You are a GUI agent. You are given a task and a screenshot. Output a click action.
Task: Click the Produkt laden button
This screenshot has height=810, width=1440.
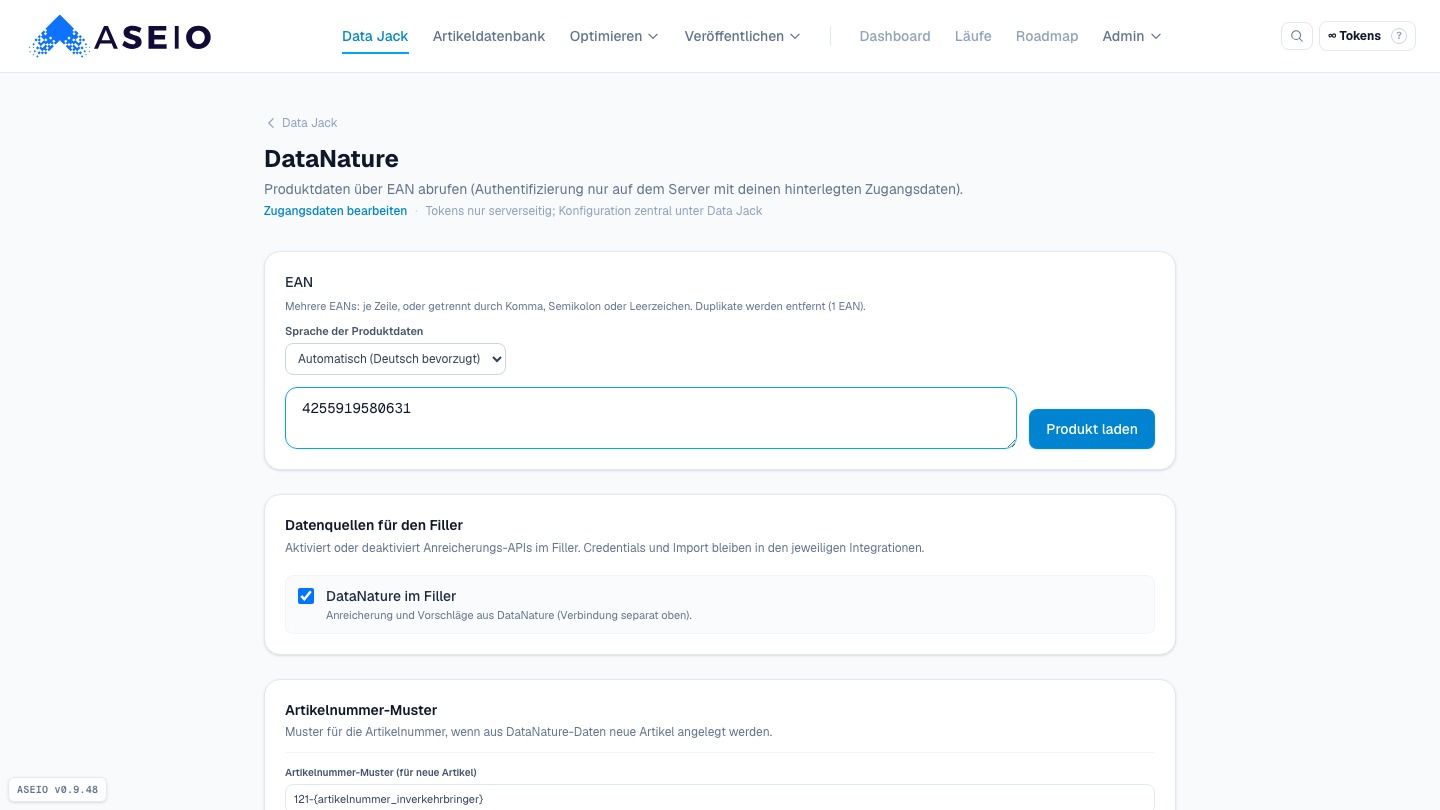point(1092,429)
